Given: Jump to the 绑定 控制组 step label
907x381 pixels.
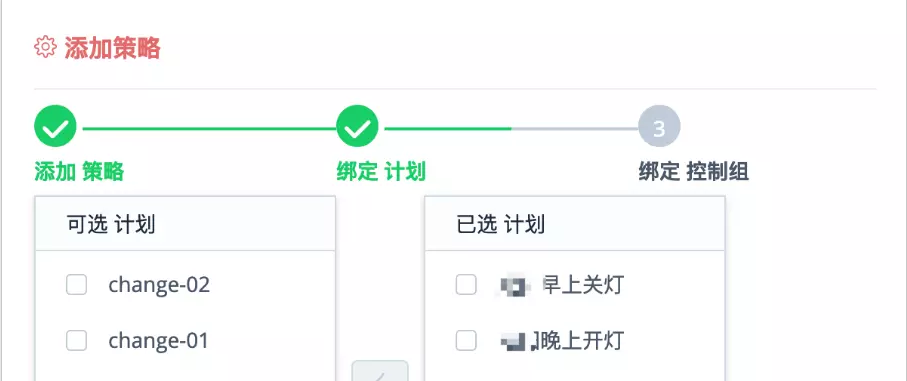Looking at the screenshot, I should click(x=694, y=172).
